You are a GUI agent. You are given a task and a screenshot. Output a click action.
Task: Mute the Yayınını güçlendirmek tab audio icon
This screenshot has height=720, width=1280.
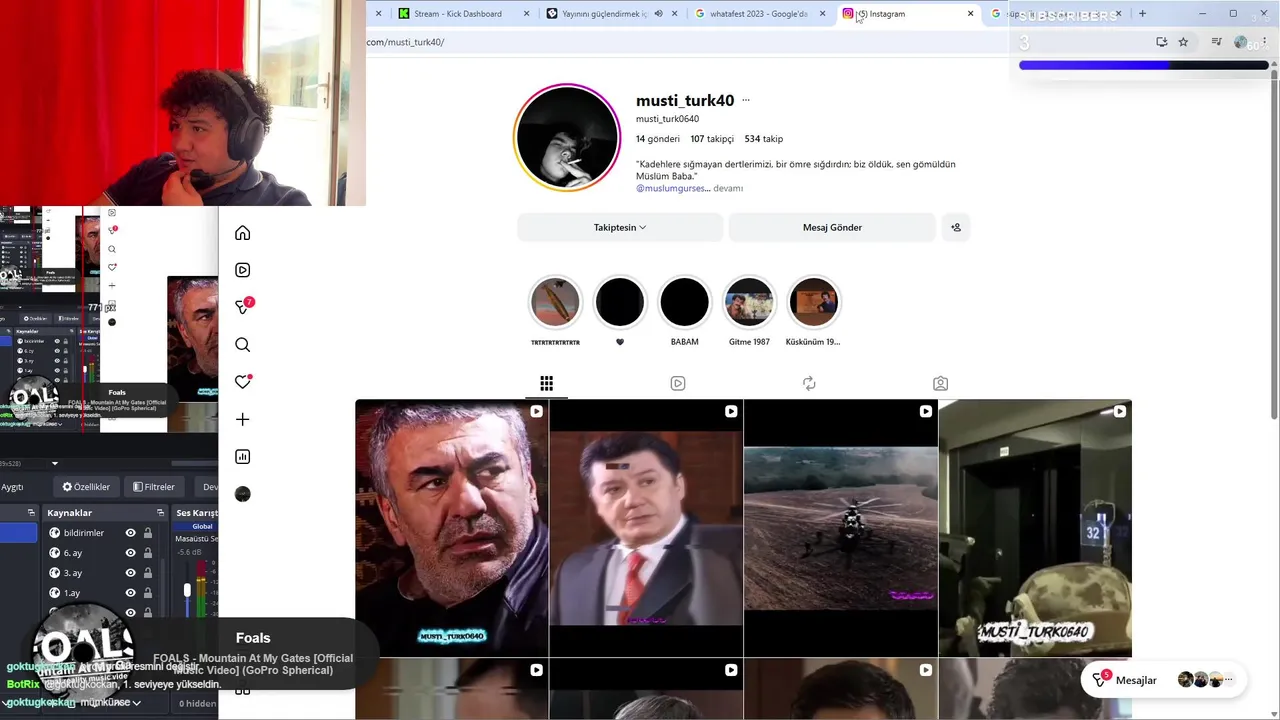(x=658, y=14)
